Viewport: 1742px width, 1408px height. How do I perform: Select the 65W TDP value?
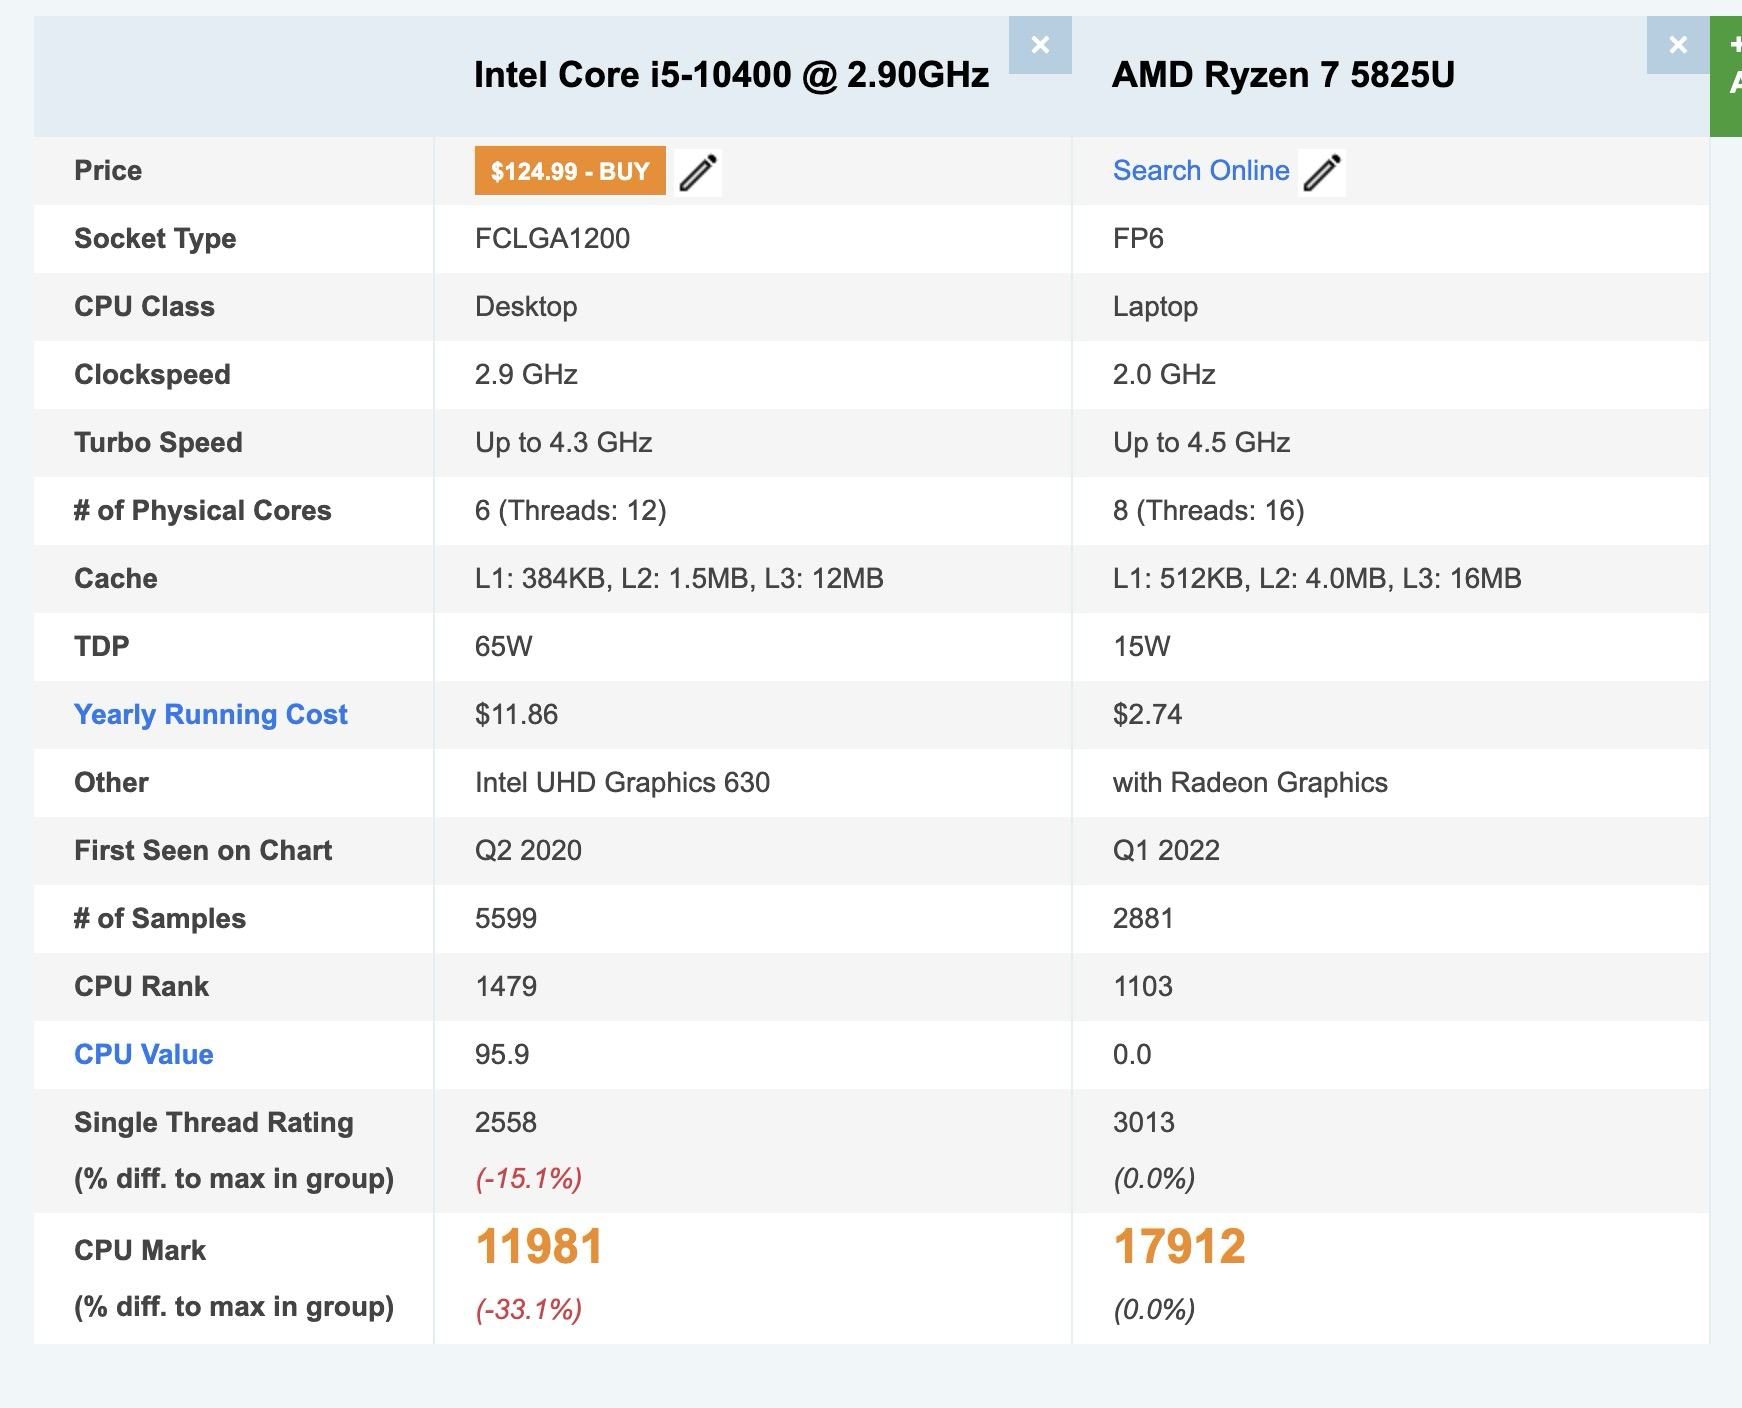click(x=503, y=646)
